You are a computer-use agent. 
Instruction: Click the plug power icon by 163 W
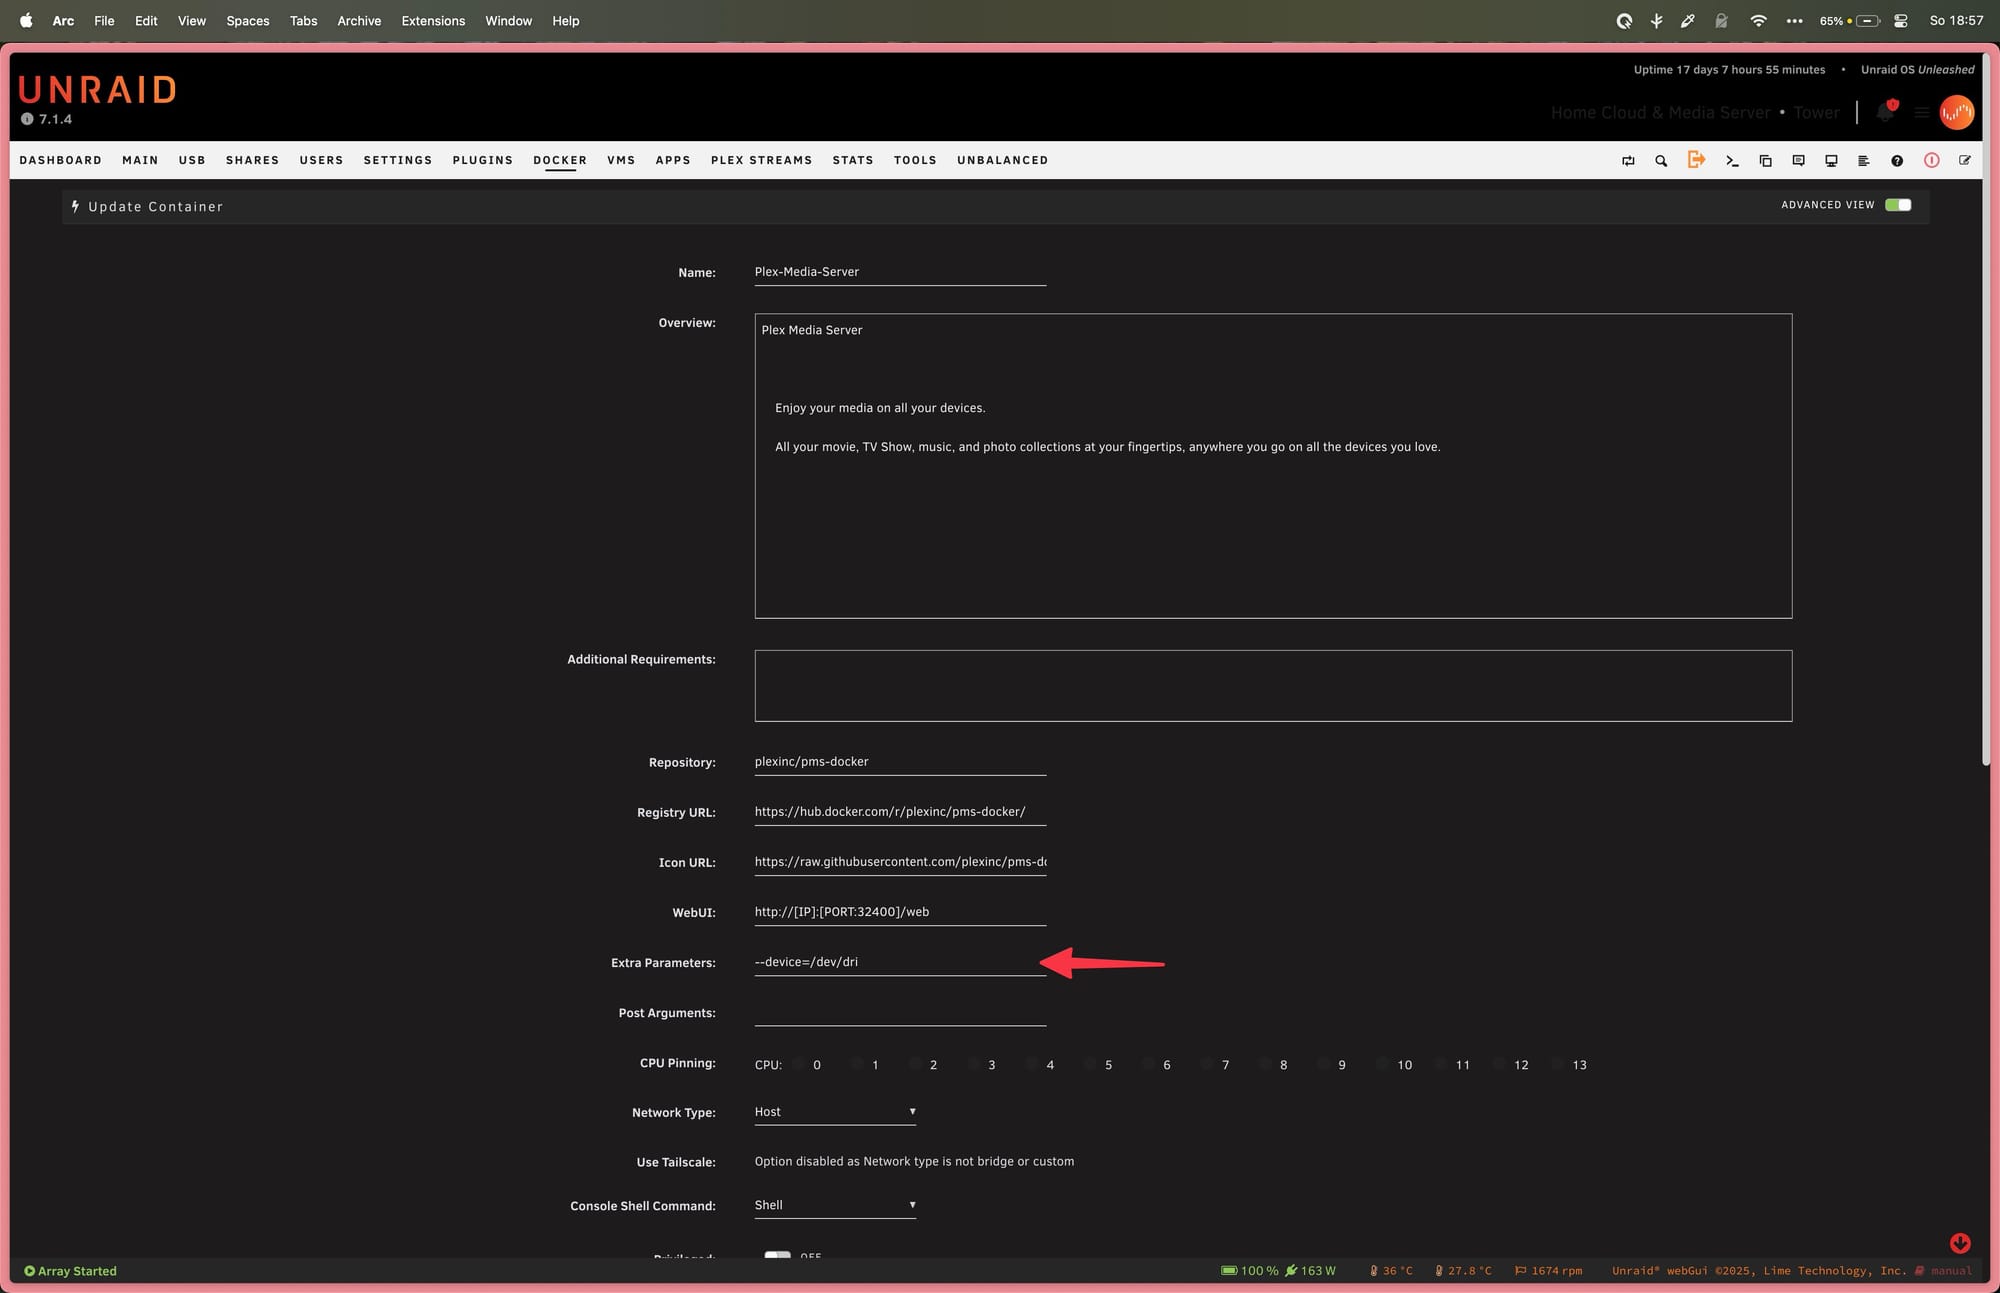[x=1291, y=1271]
